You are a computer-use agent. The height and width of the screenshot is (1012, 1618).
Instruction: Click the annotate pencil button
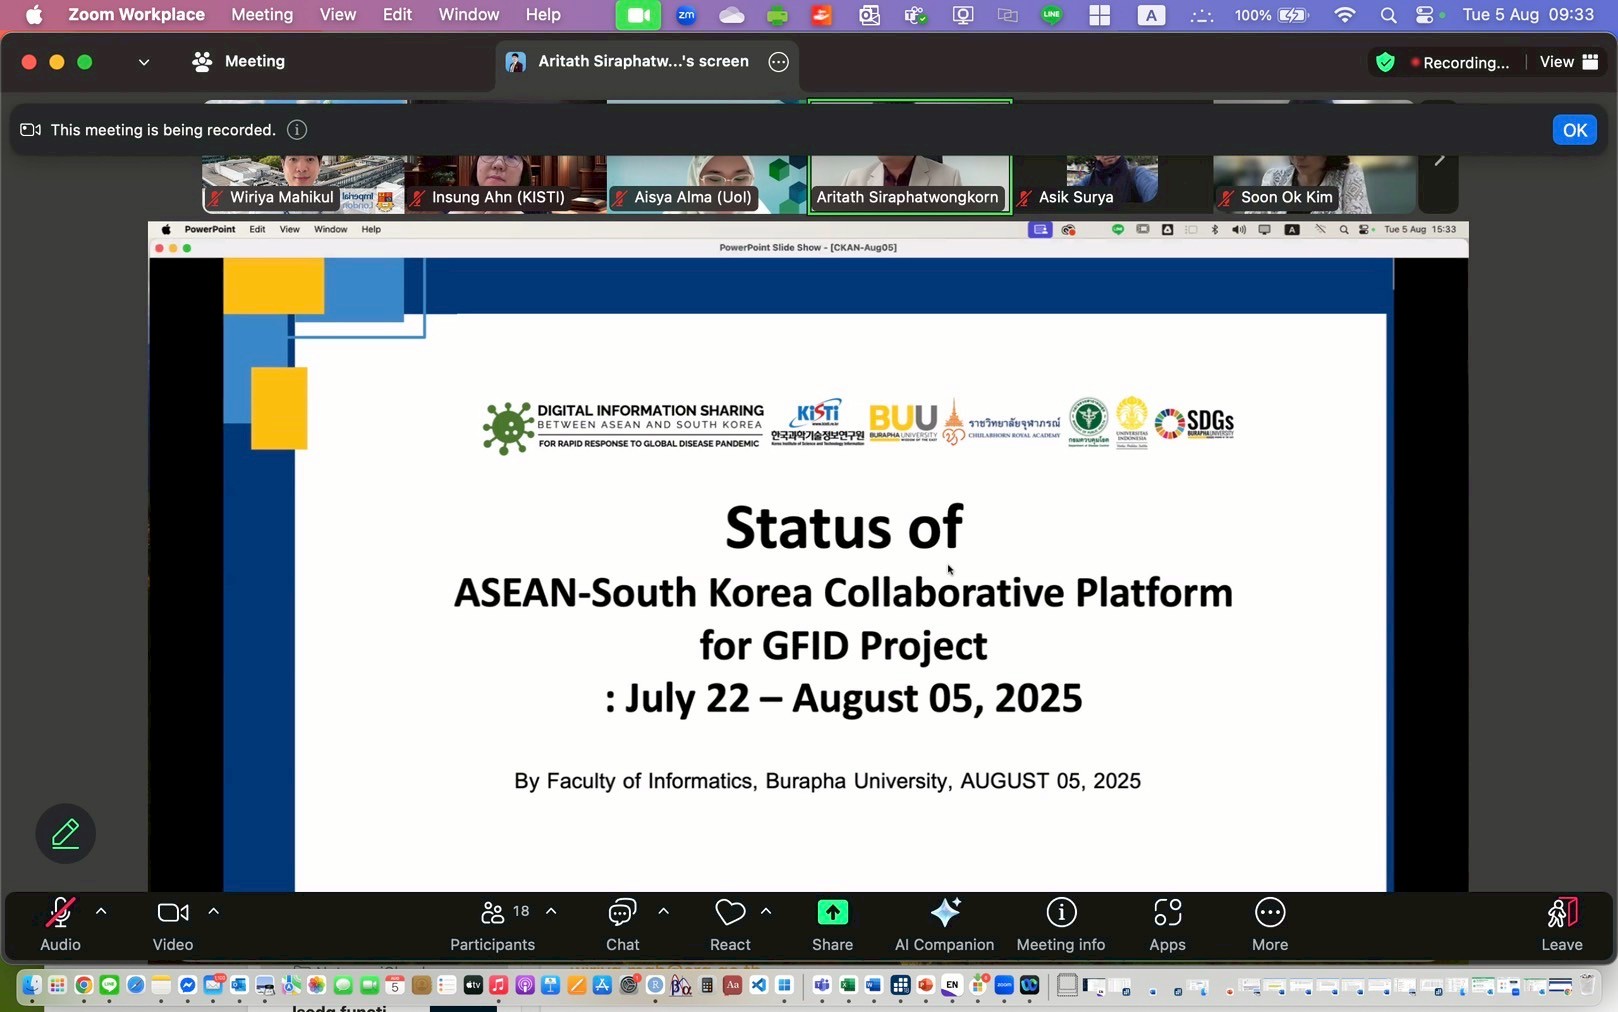(66, 833)
